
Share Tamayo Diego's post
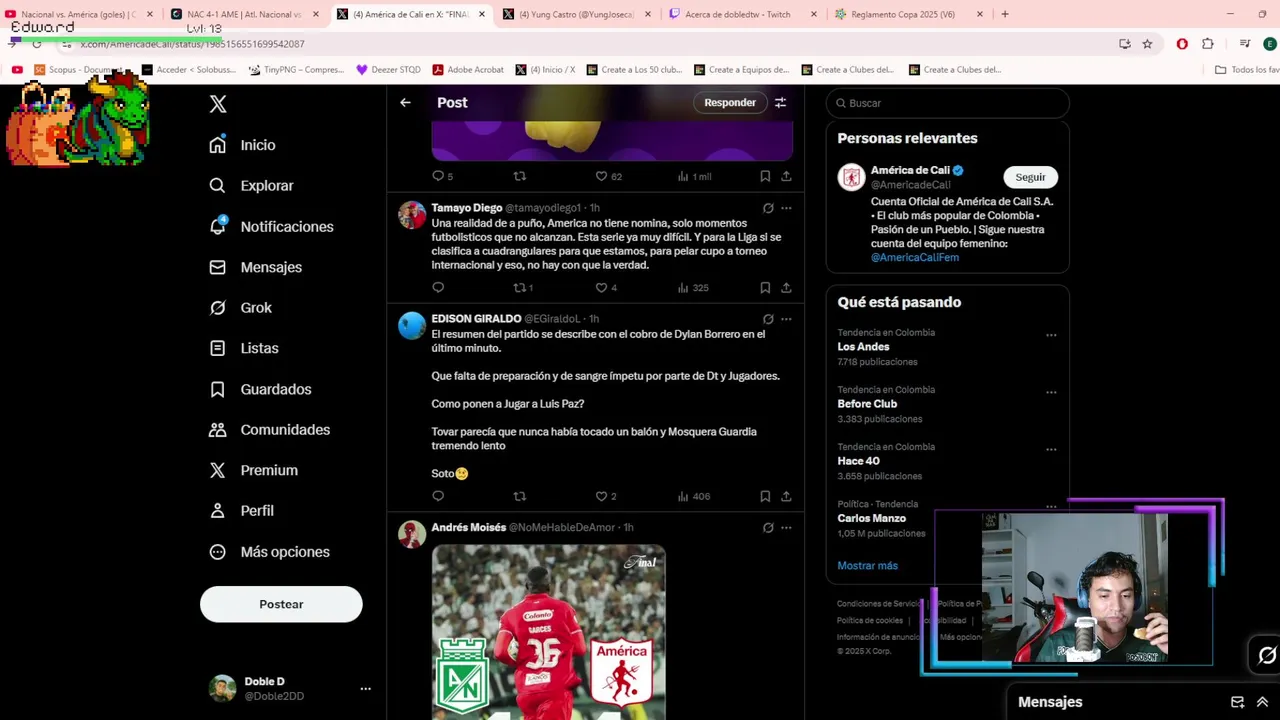[x=786, y=287]
